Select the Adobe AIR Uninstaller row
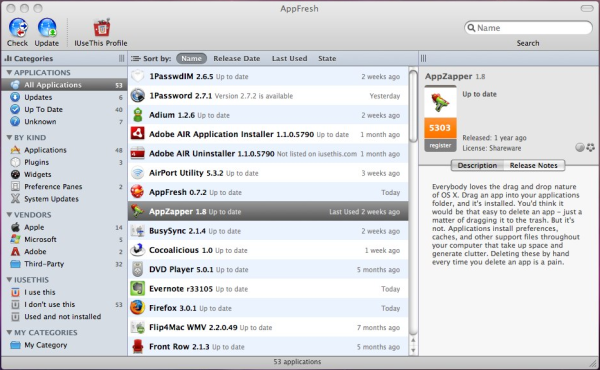Image resolution: width=600 pixels, height=370 pixels. click(x=268, y=153)
